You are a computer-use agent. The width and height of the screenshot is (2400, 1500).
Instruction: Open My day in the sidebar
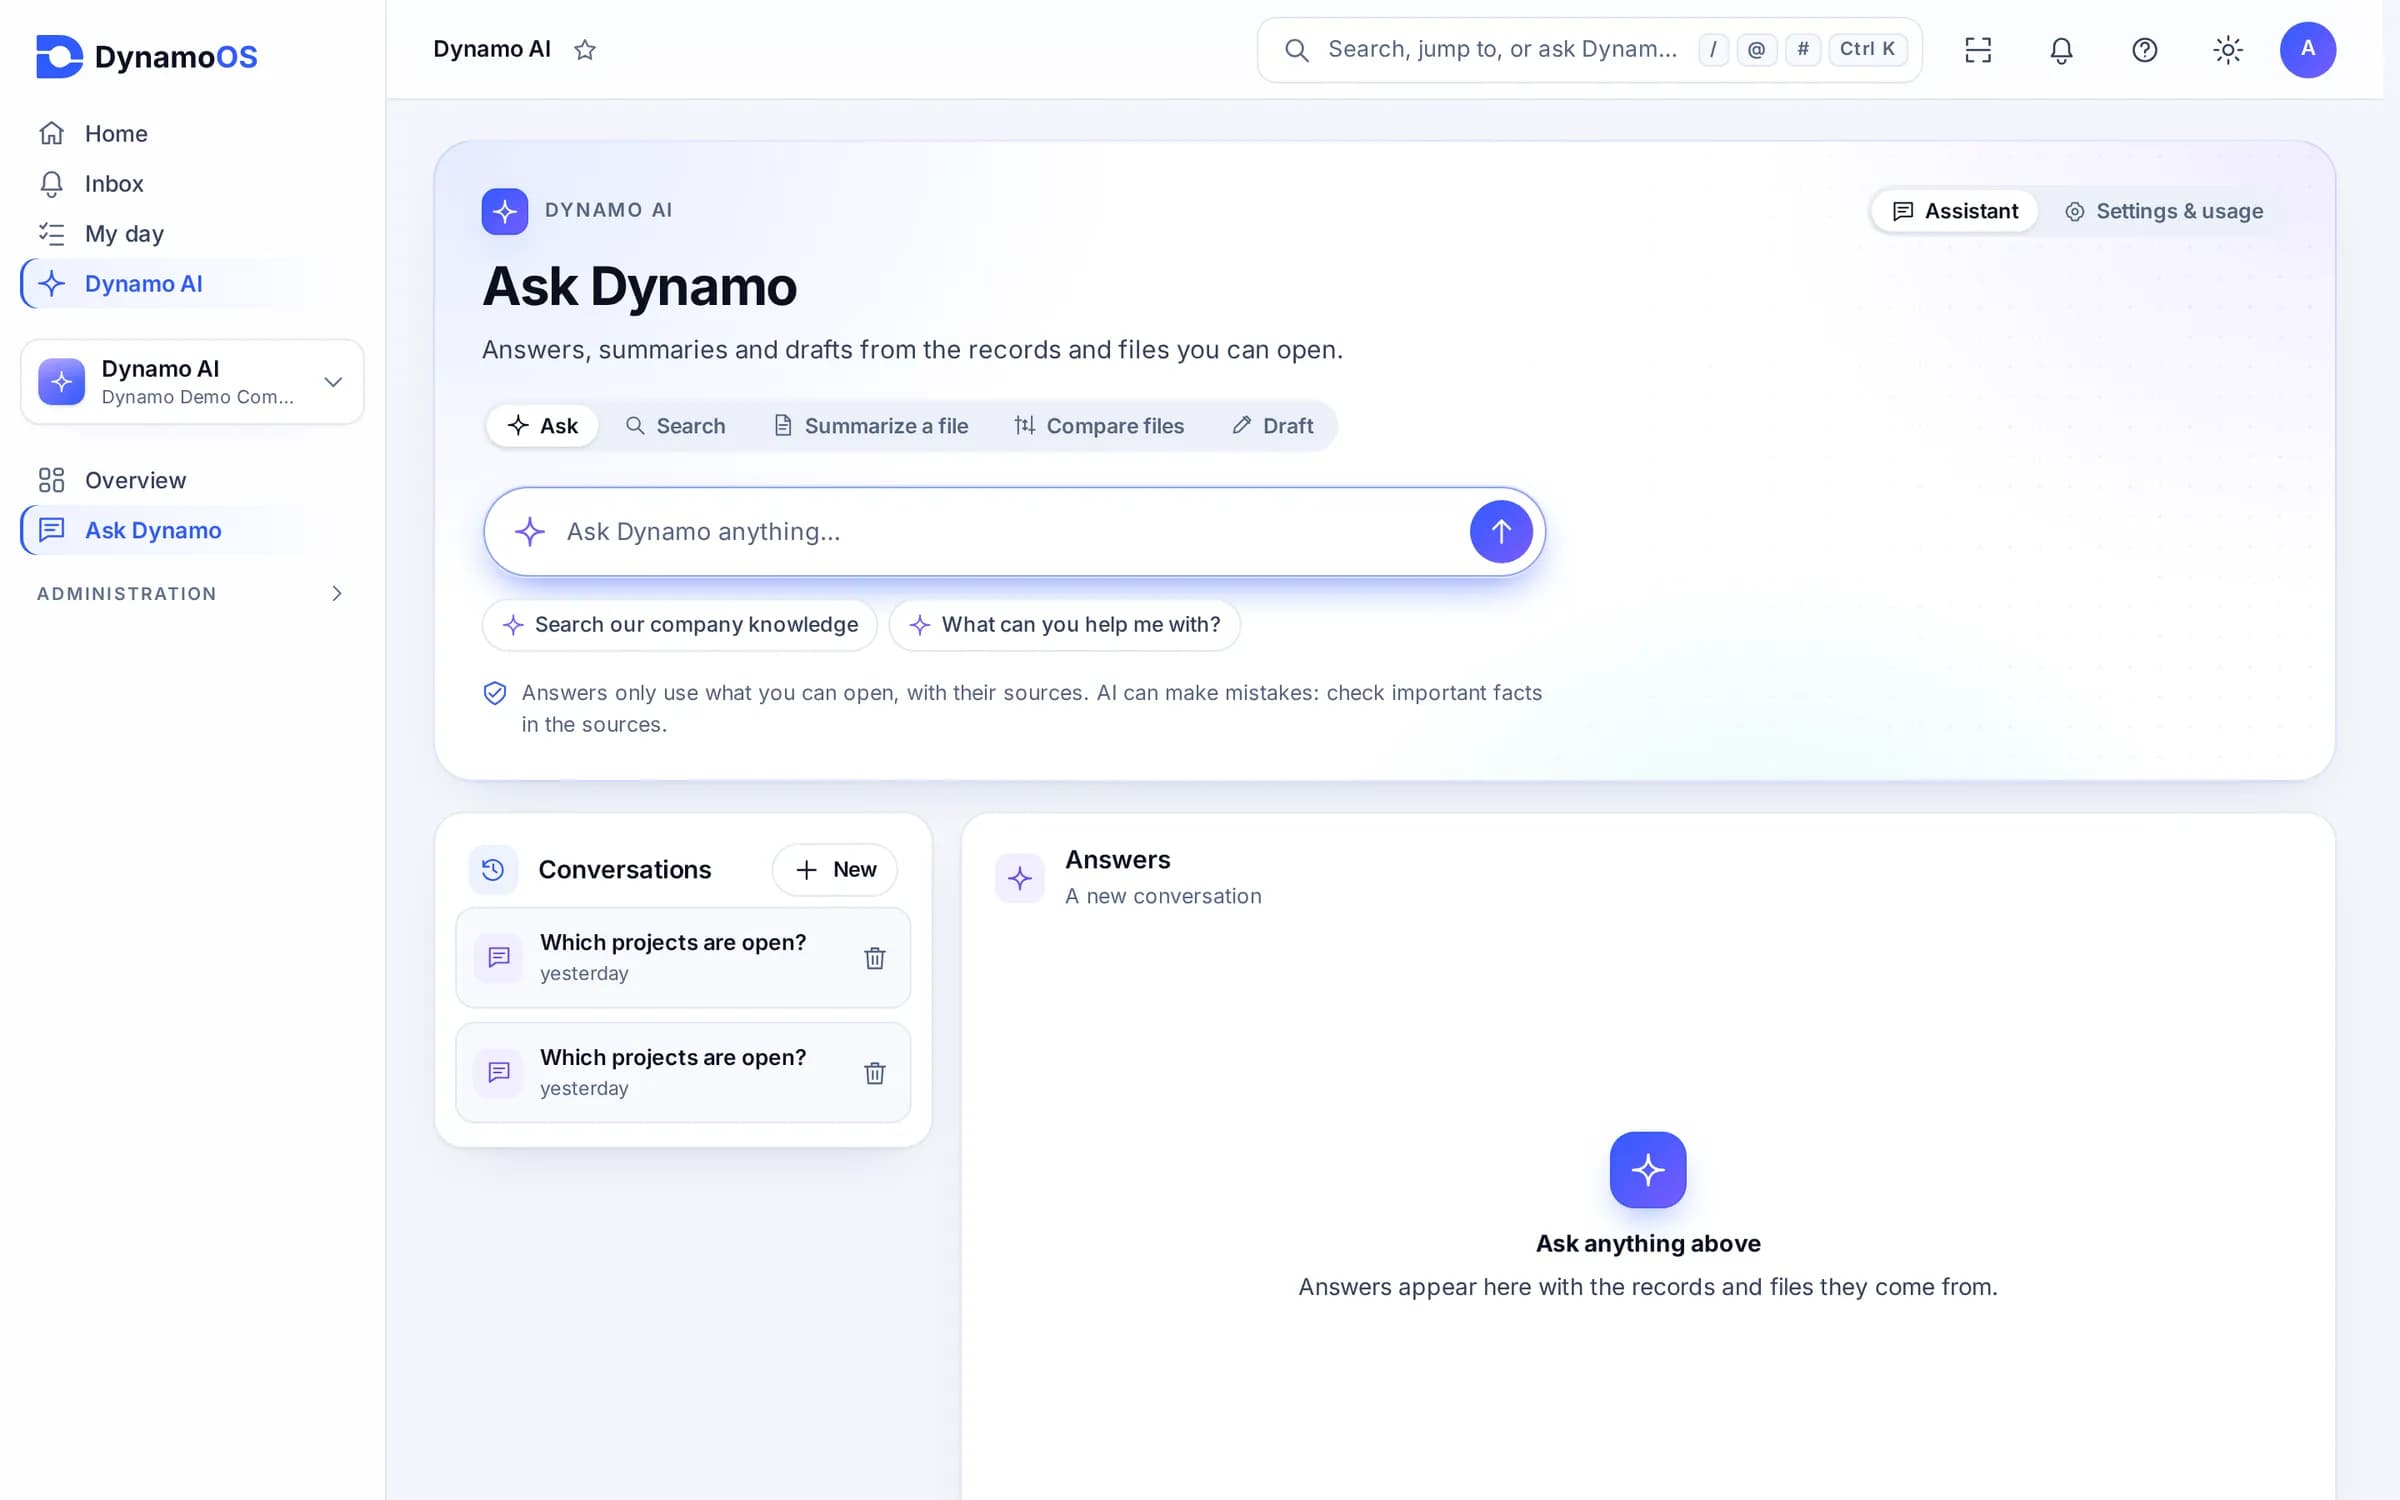pos(192,233)
